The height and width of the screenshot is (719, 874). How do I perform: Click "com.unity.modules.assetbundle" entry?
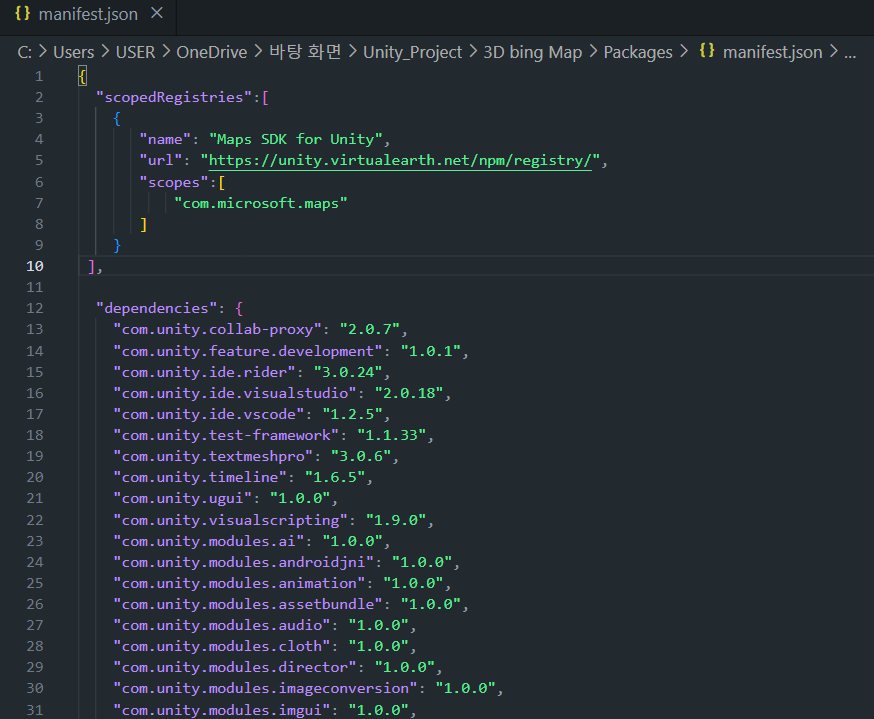point(248,605)
